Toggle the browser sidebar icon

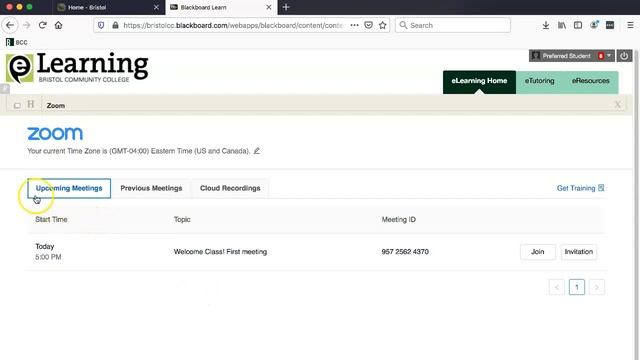pyautogui.click(x=578, y=25)
